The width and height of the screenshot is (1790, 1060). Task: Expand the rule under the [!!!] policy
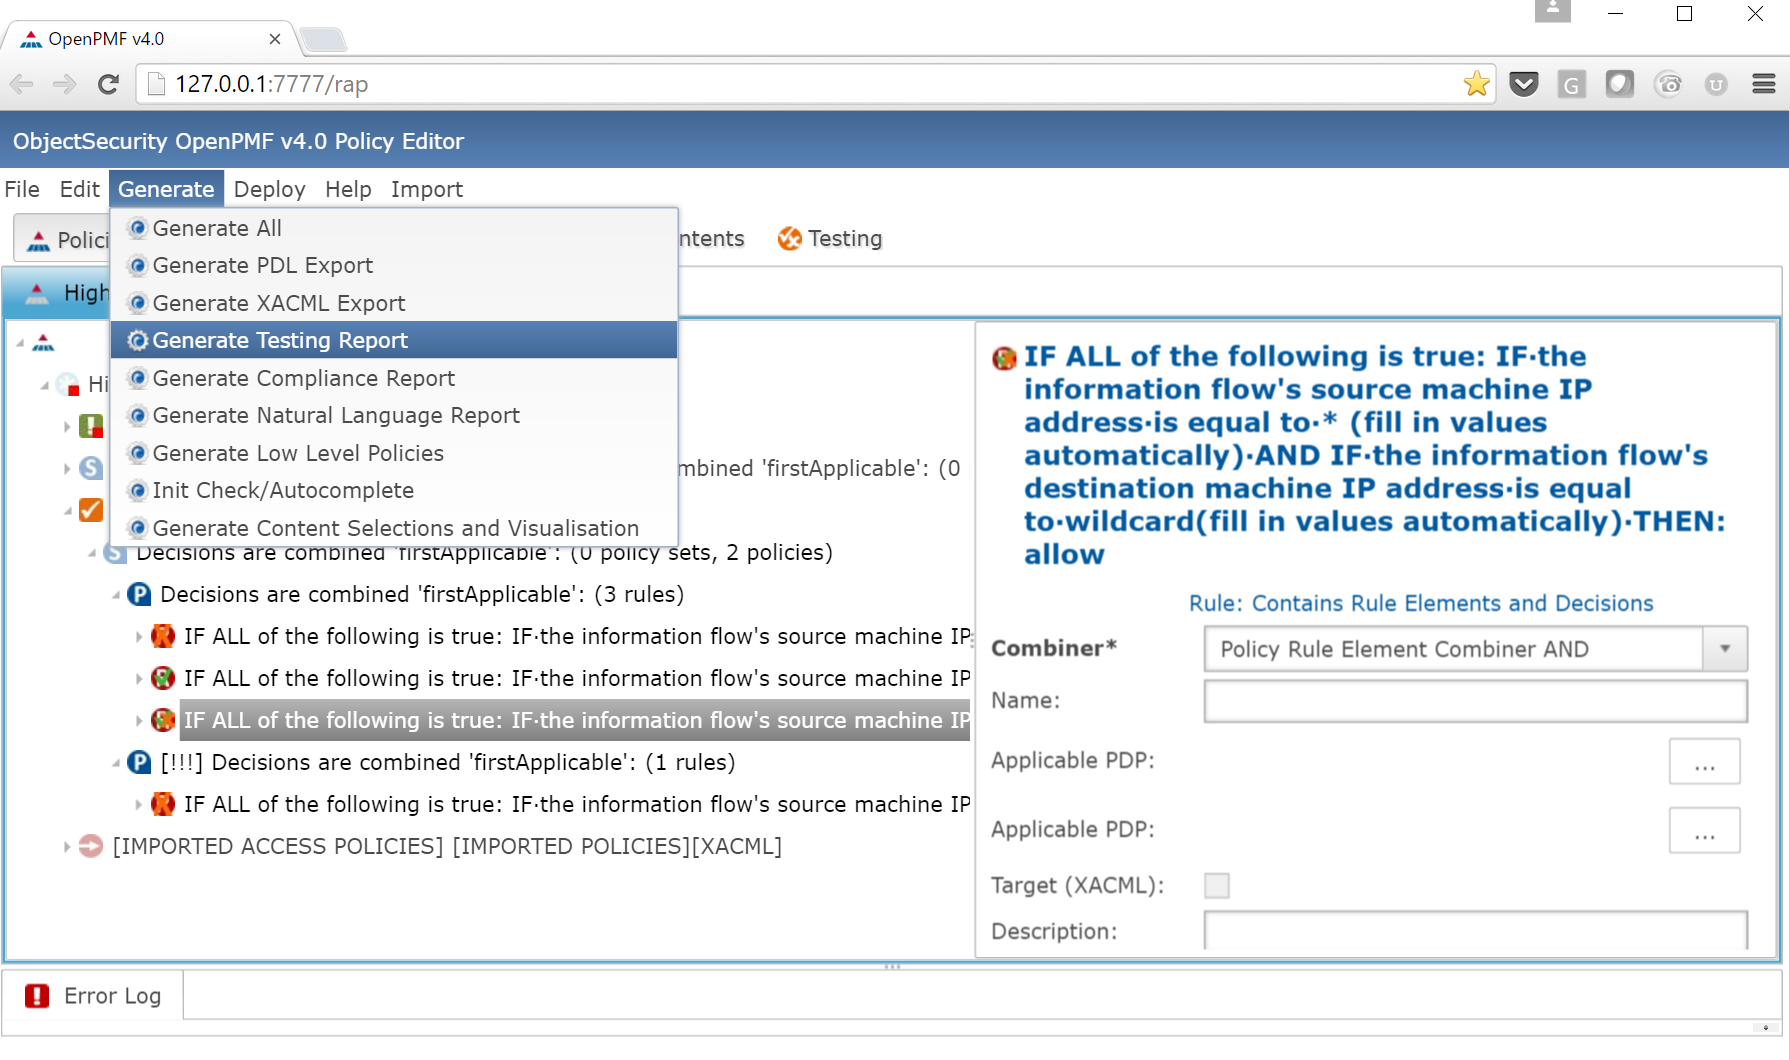[139, 804]
